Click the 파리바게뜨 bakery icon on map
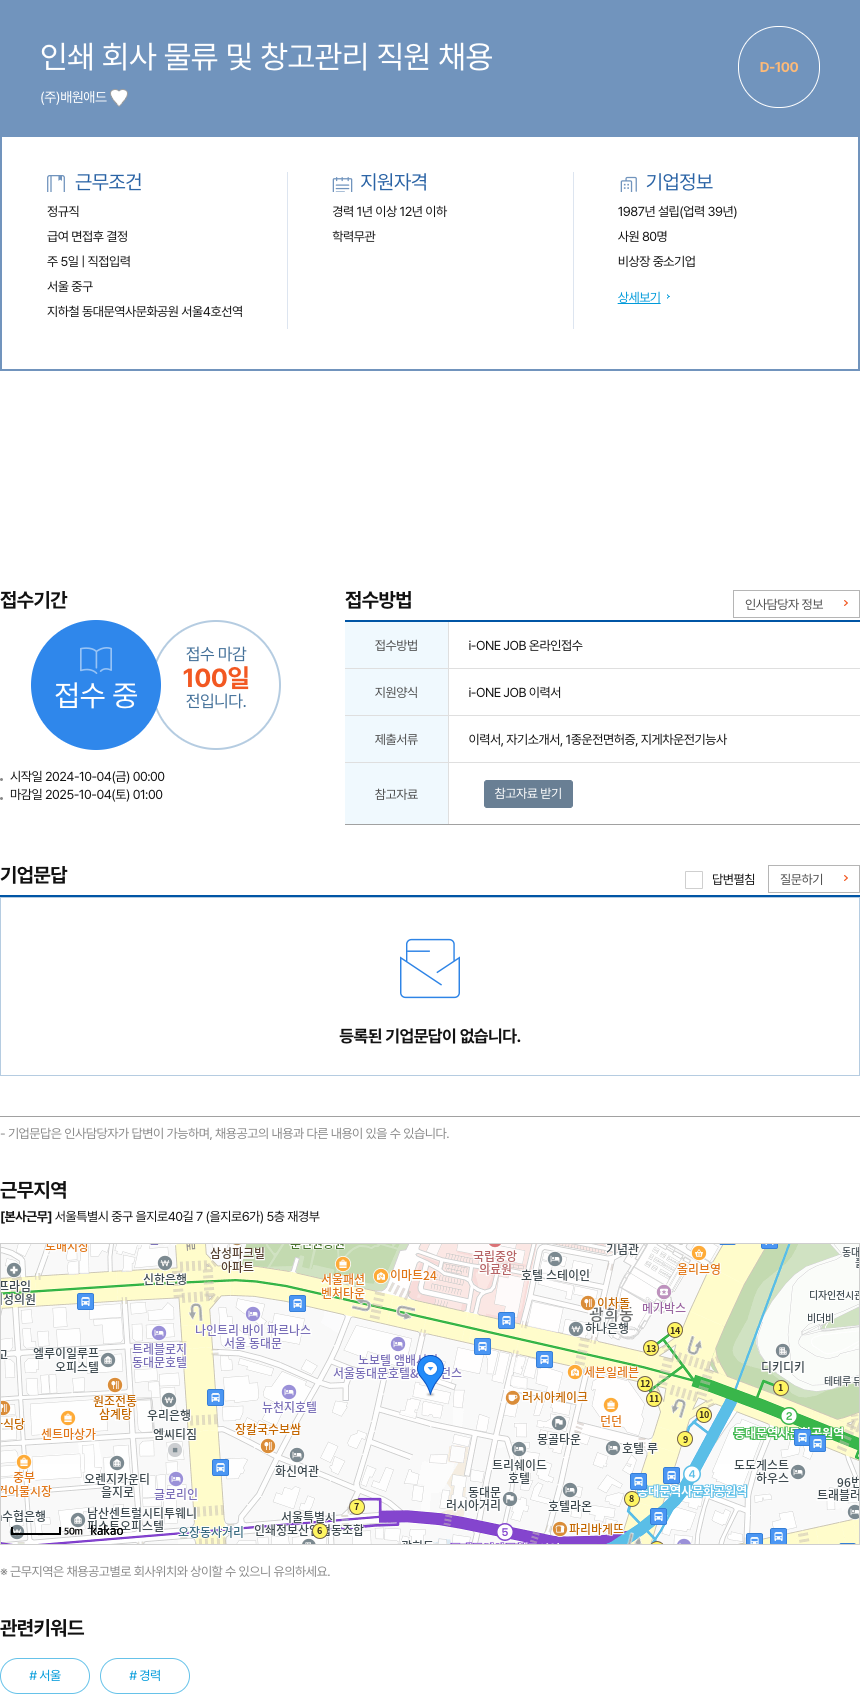860x1695 pixels. pyautogui.click(x=560, y=1529)
